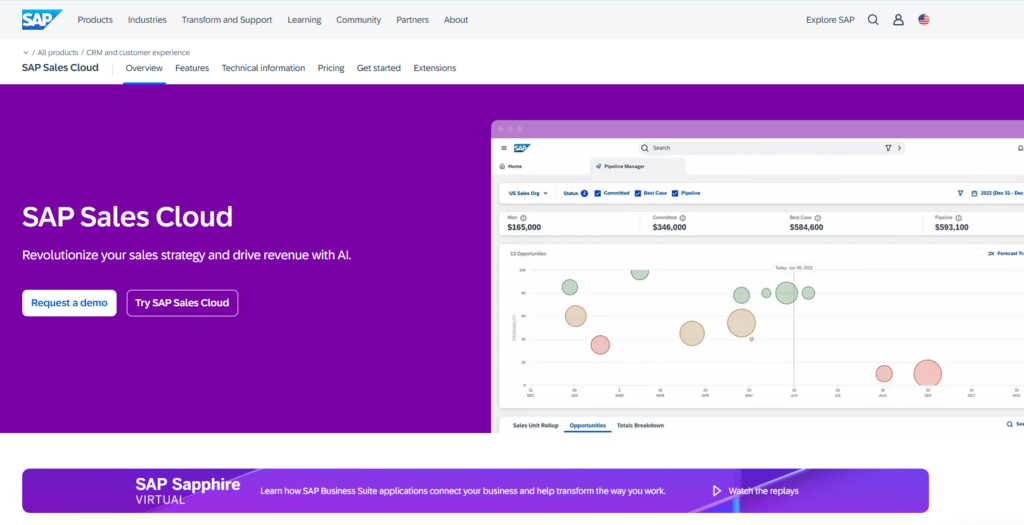
Task: Click the Pipeline Manager tab icon
Action: click(599, 167)
